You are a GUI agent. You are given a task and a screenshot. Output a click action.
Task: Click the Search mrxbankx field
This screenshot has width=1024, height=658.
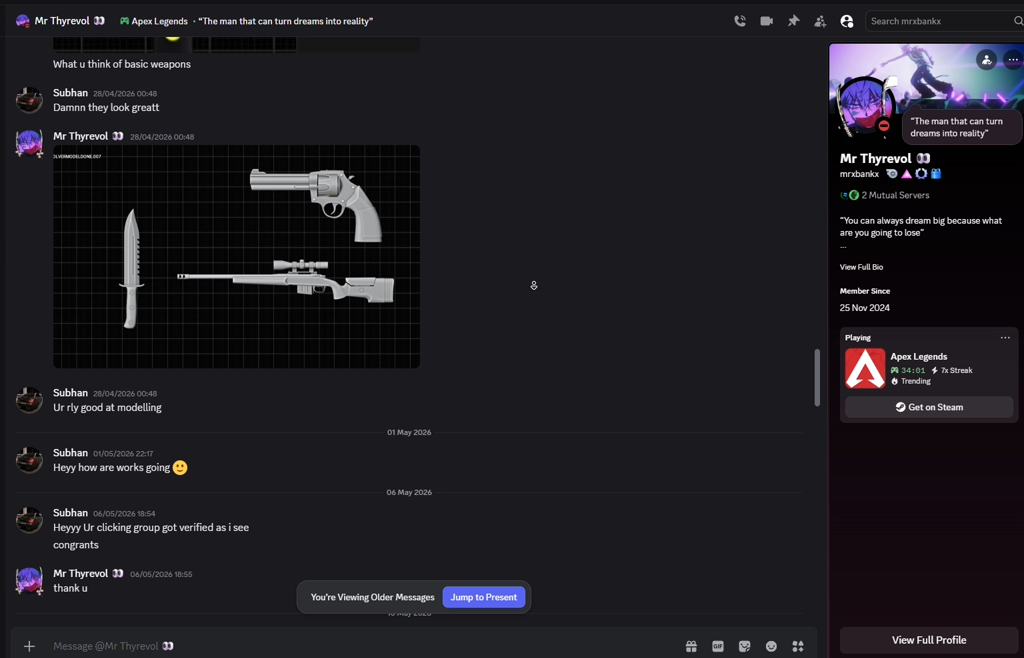point(945,21)
